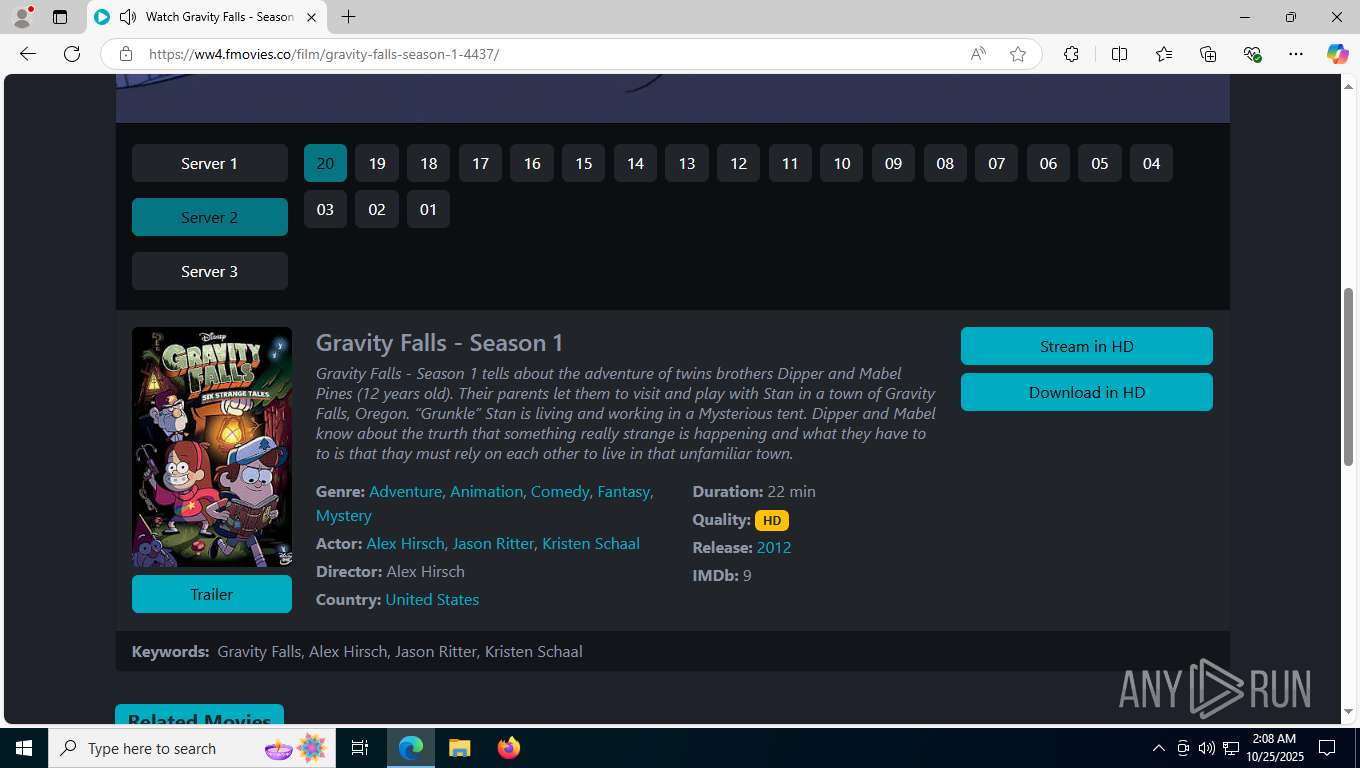Open the browser profile icon

click(21, 17)
